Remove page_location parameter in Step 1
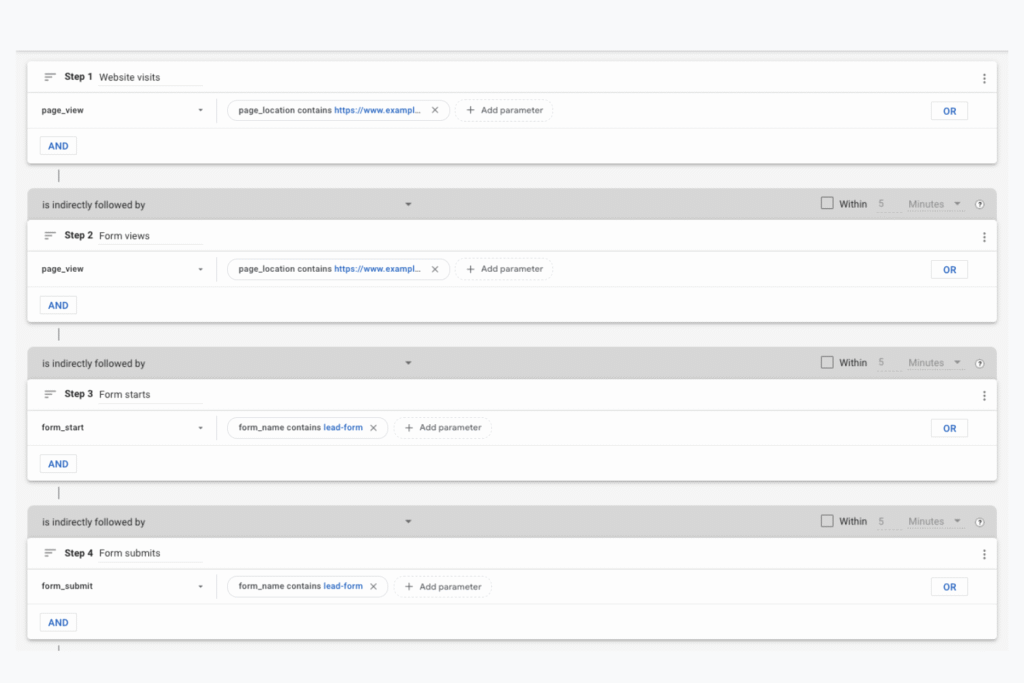1024x683 pixels. 435,110
